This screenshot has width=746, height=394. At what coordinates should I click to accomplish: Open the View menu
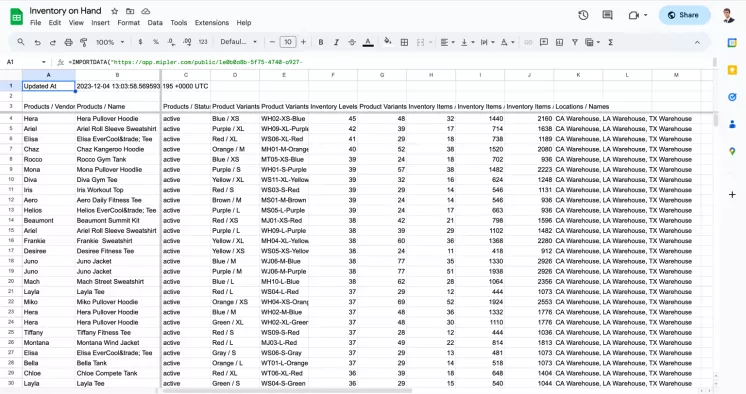(76, 22)
